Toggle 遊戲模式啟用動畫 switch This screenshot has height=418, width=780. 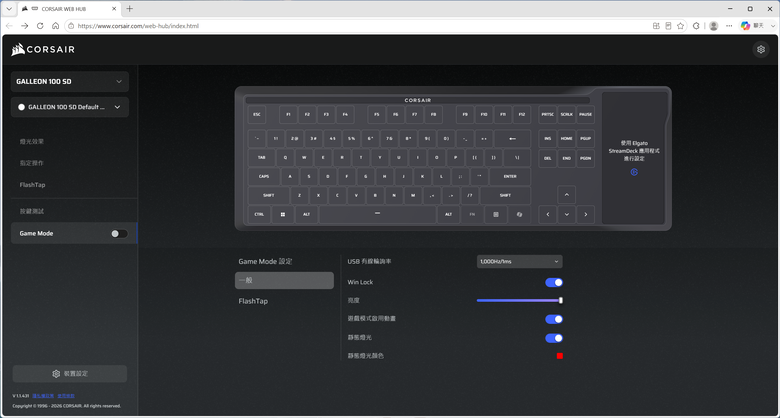coord(554,319)
